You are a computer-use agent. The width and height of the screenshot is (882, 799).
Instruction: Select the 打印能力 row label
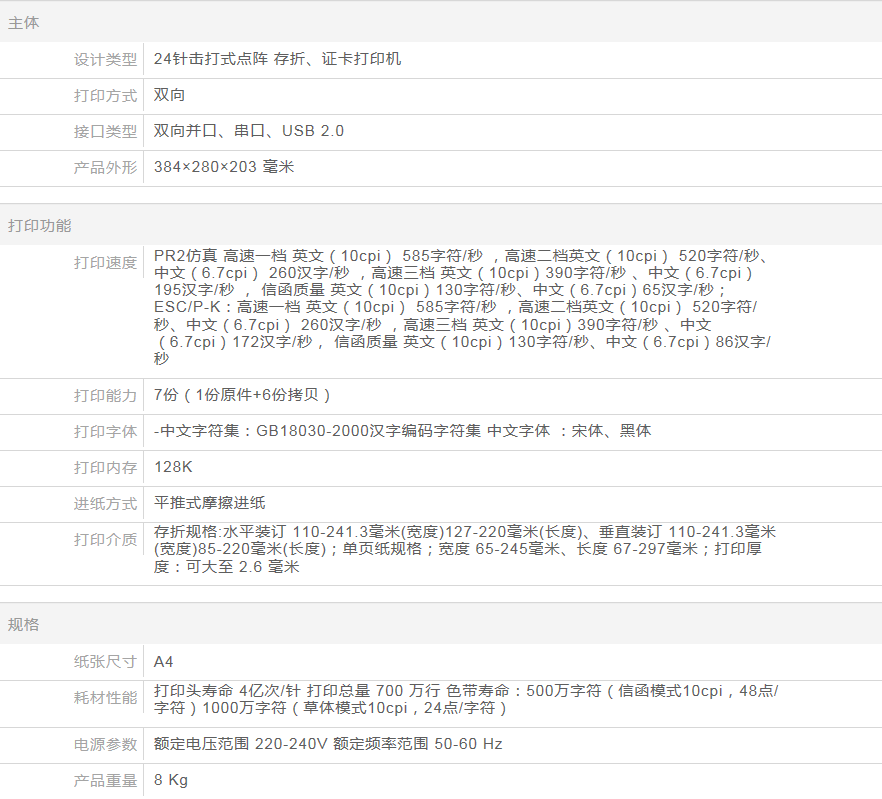[105, 396]
